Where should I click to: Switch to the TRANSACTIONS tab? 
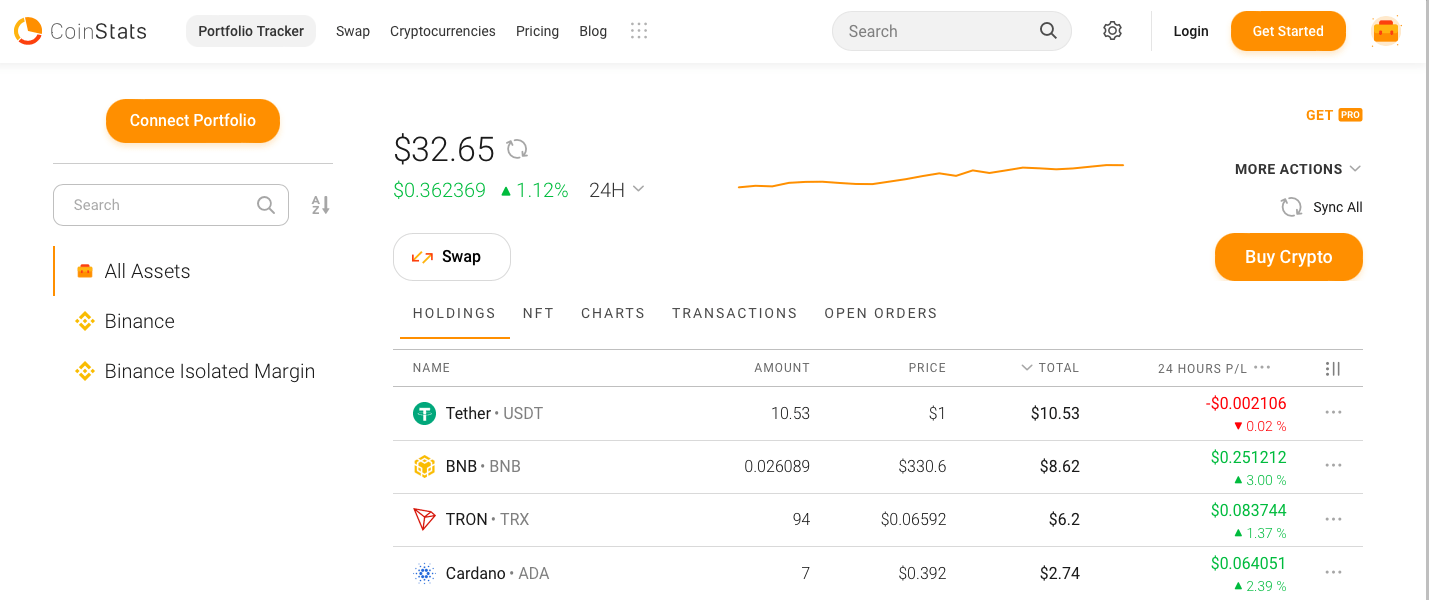click(x=734, y=313)
